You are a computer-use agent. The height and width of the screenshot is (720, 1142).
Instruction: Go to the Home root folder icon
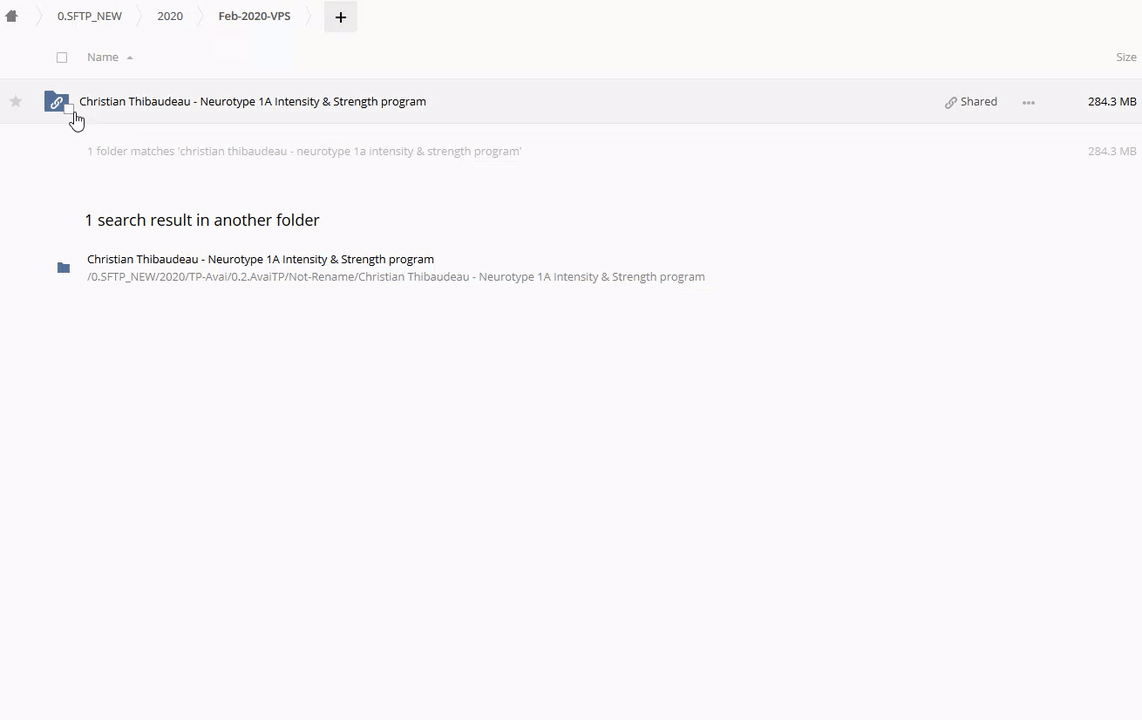pyautogui.click(x=12, y=16)
